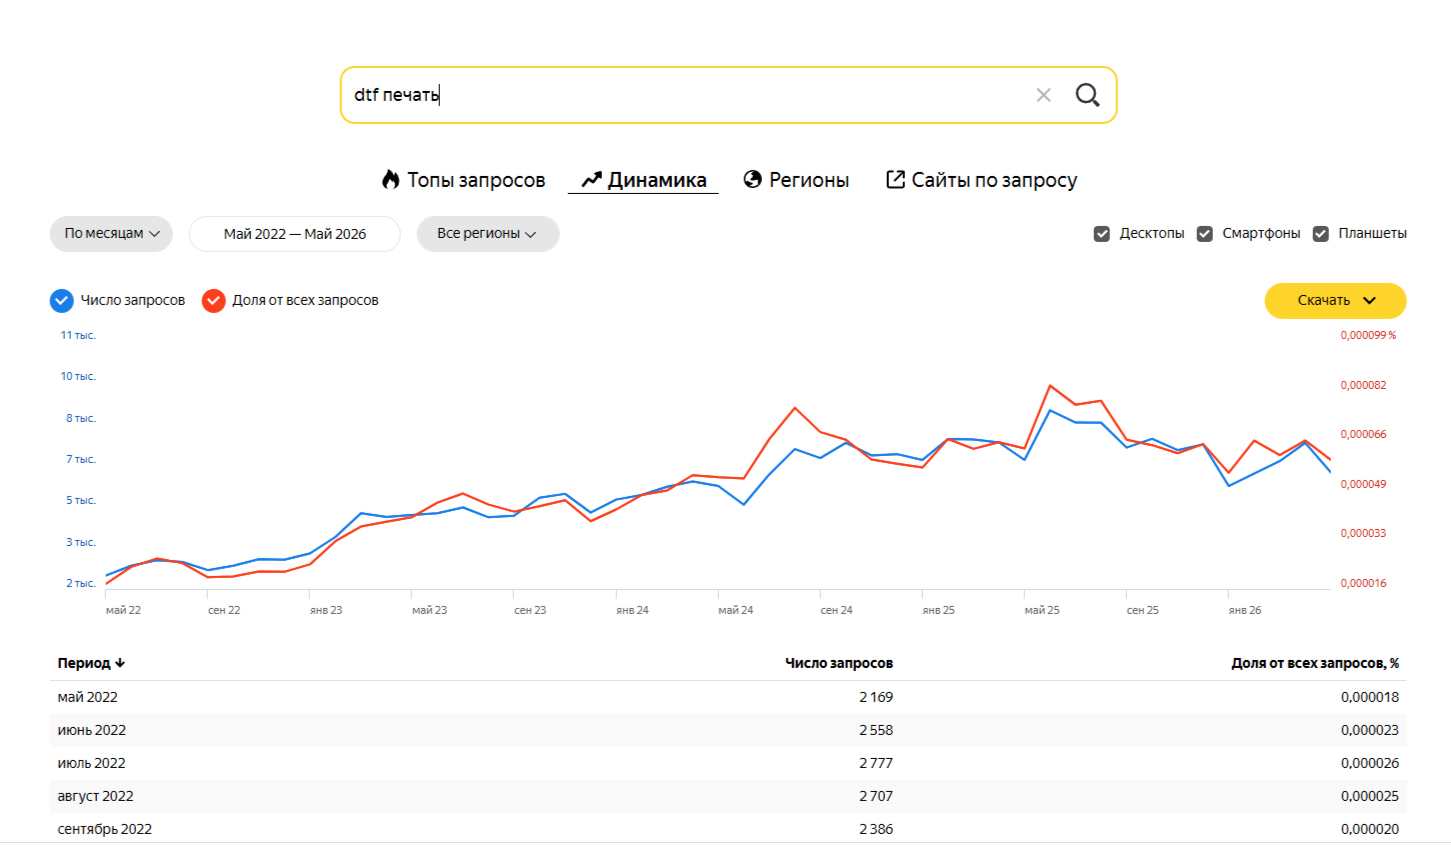Expand the По месяцам dropdown
The image size is (1451, 848).
111,234
